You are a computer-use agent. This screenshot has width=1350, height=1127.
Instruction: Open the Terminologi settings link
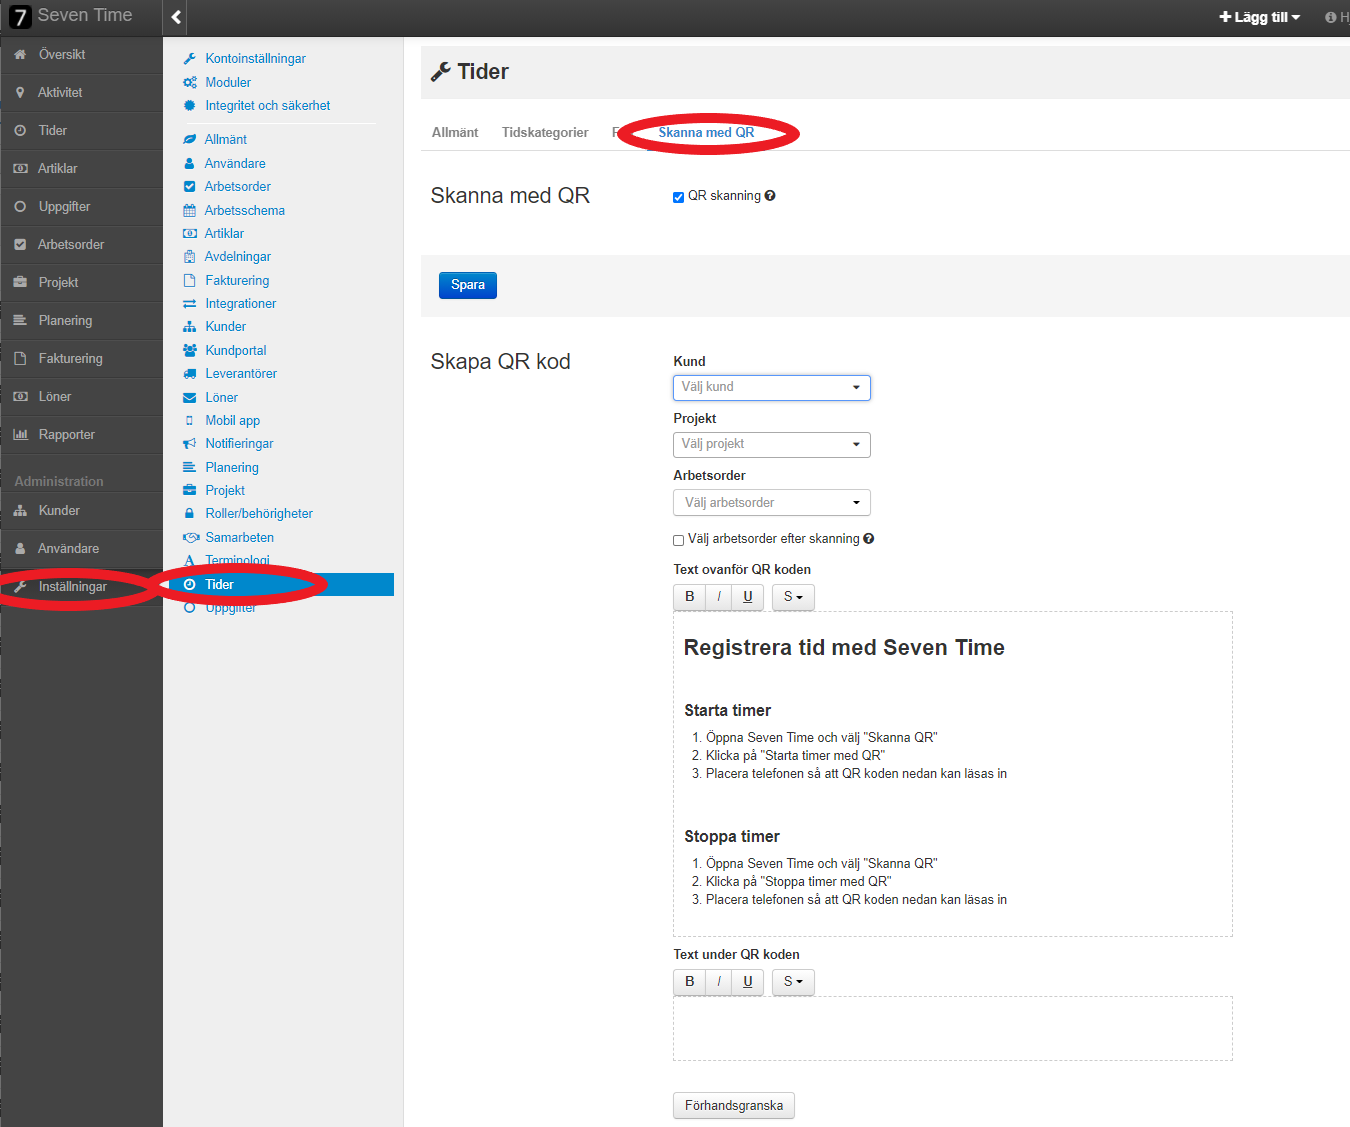tap(237, 561)
